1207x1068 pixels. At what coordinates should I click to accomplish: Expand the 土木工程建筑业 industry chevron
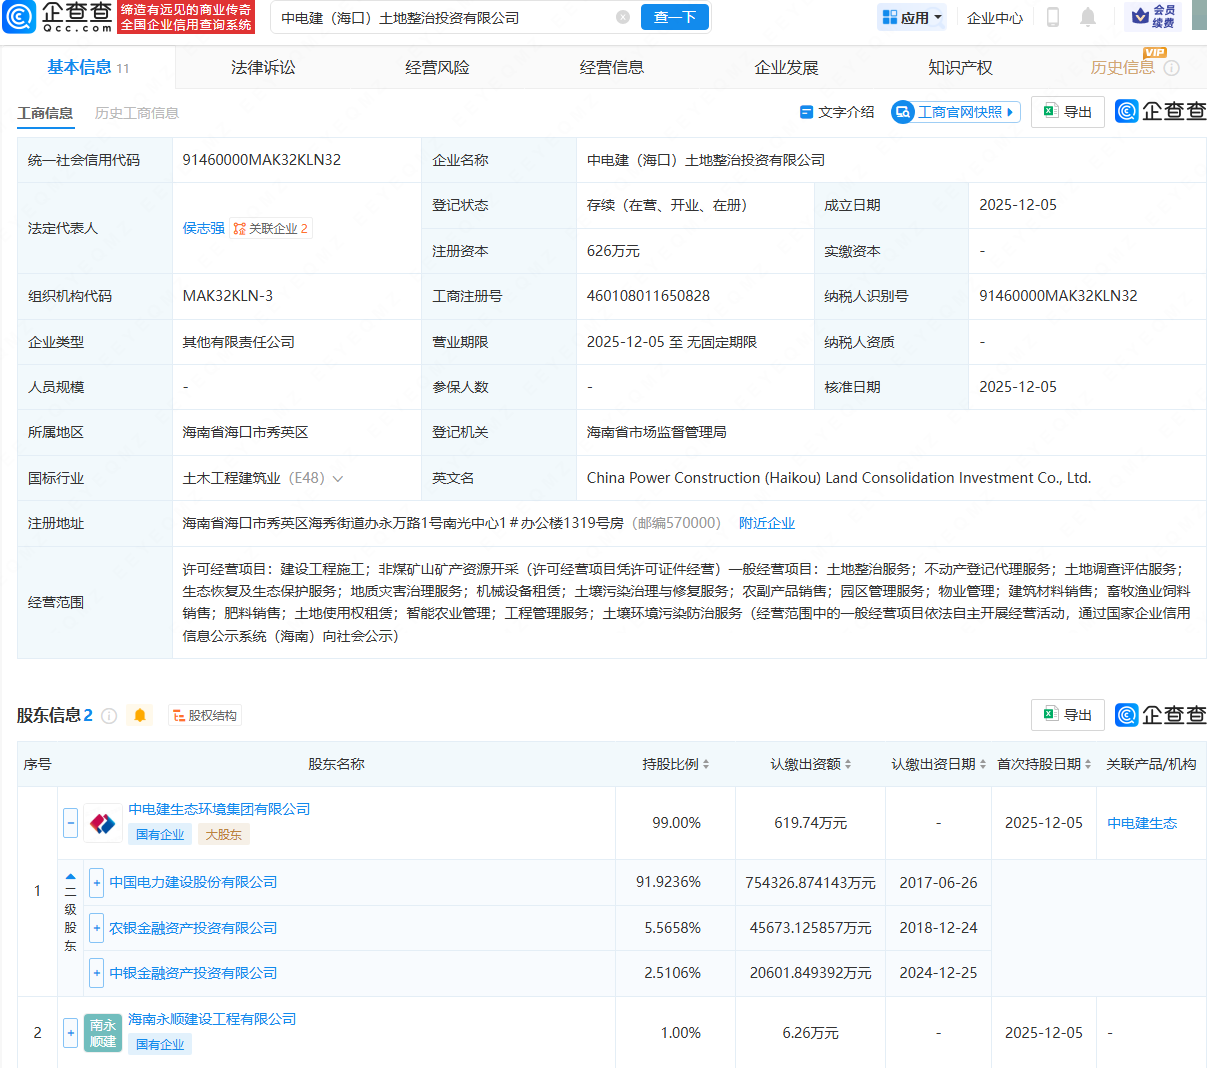point(338,479)
